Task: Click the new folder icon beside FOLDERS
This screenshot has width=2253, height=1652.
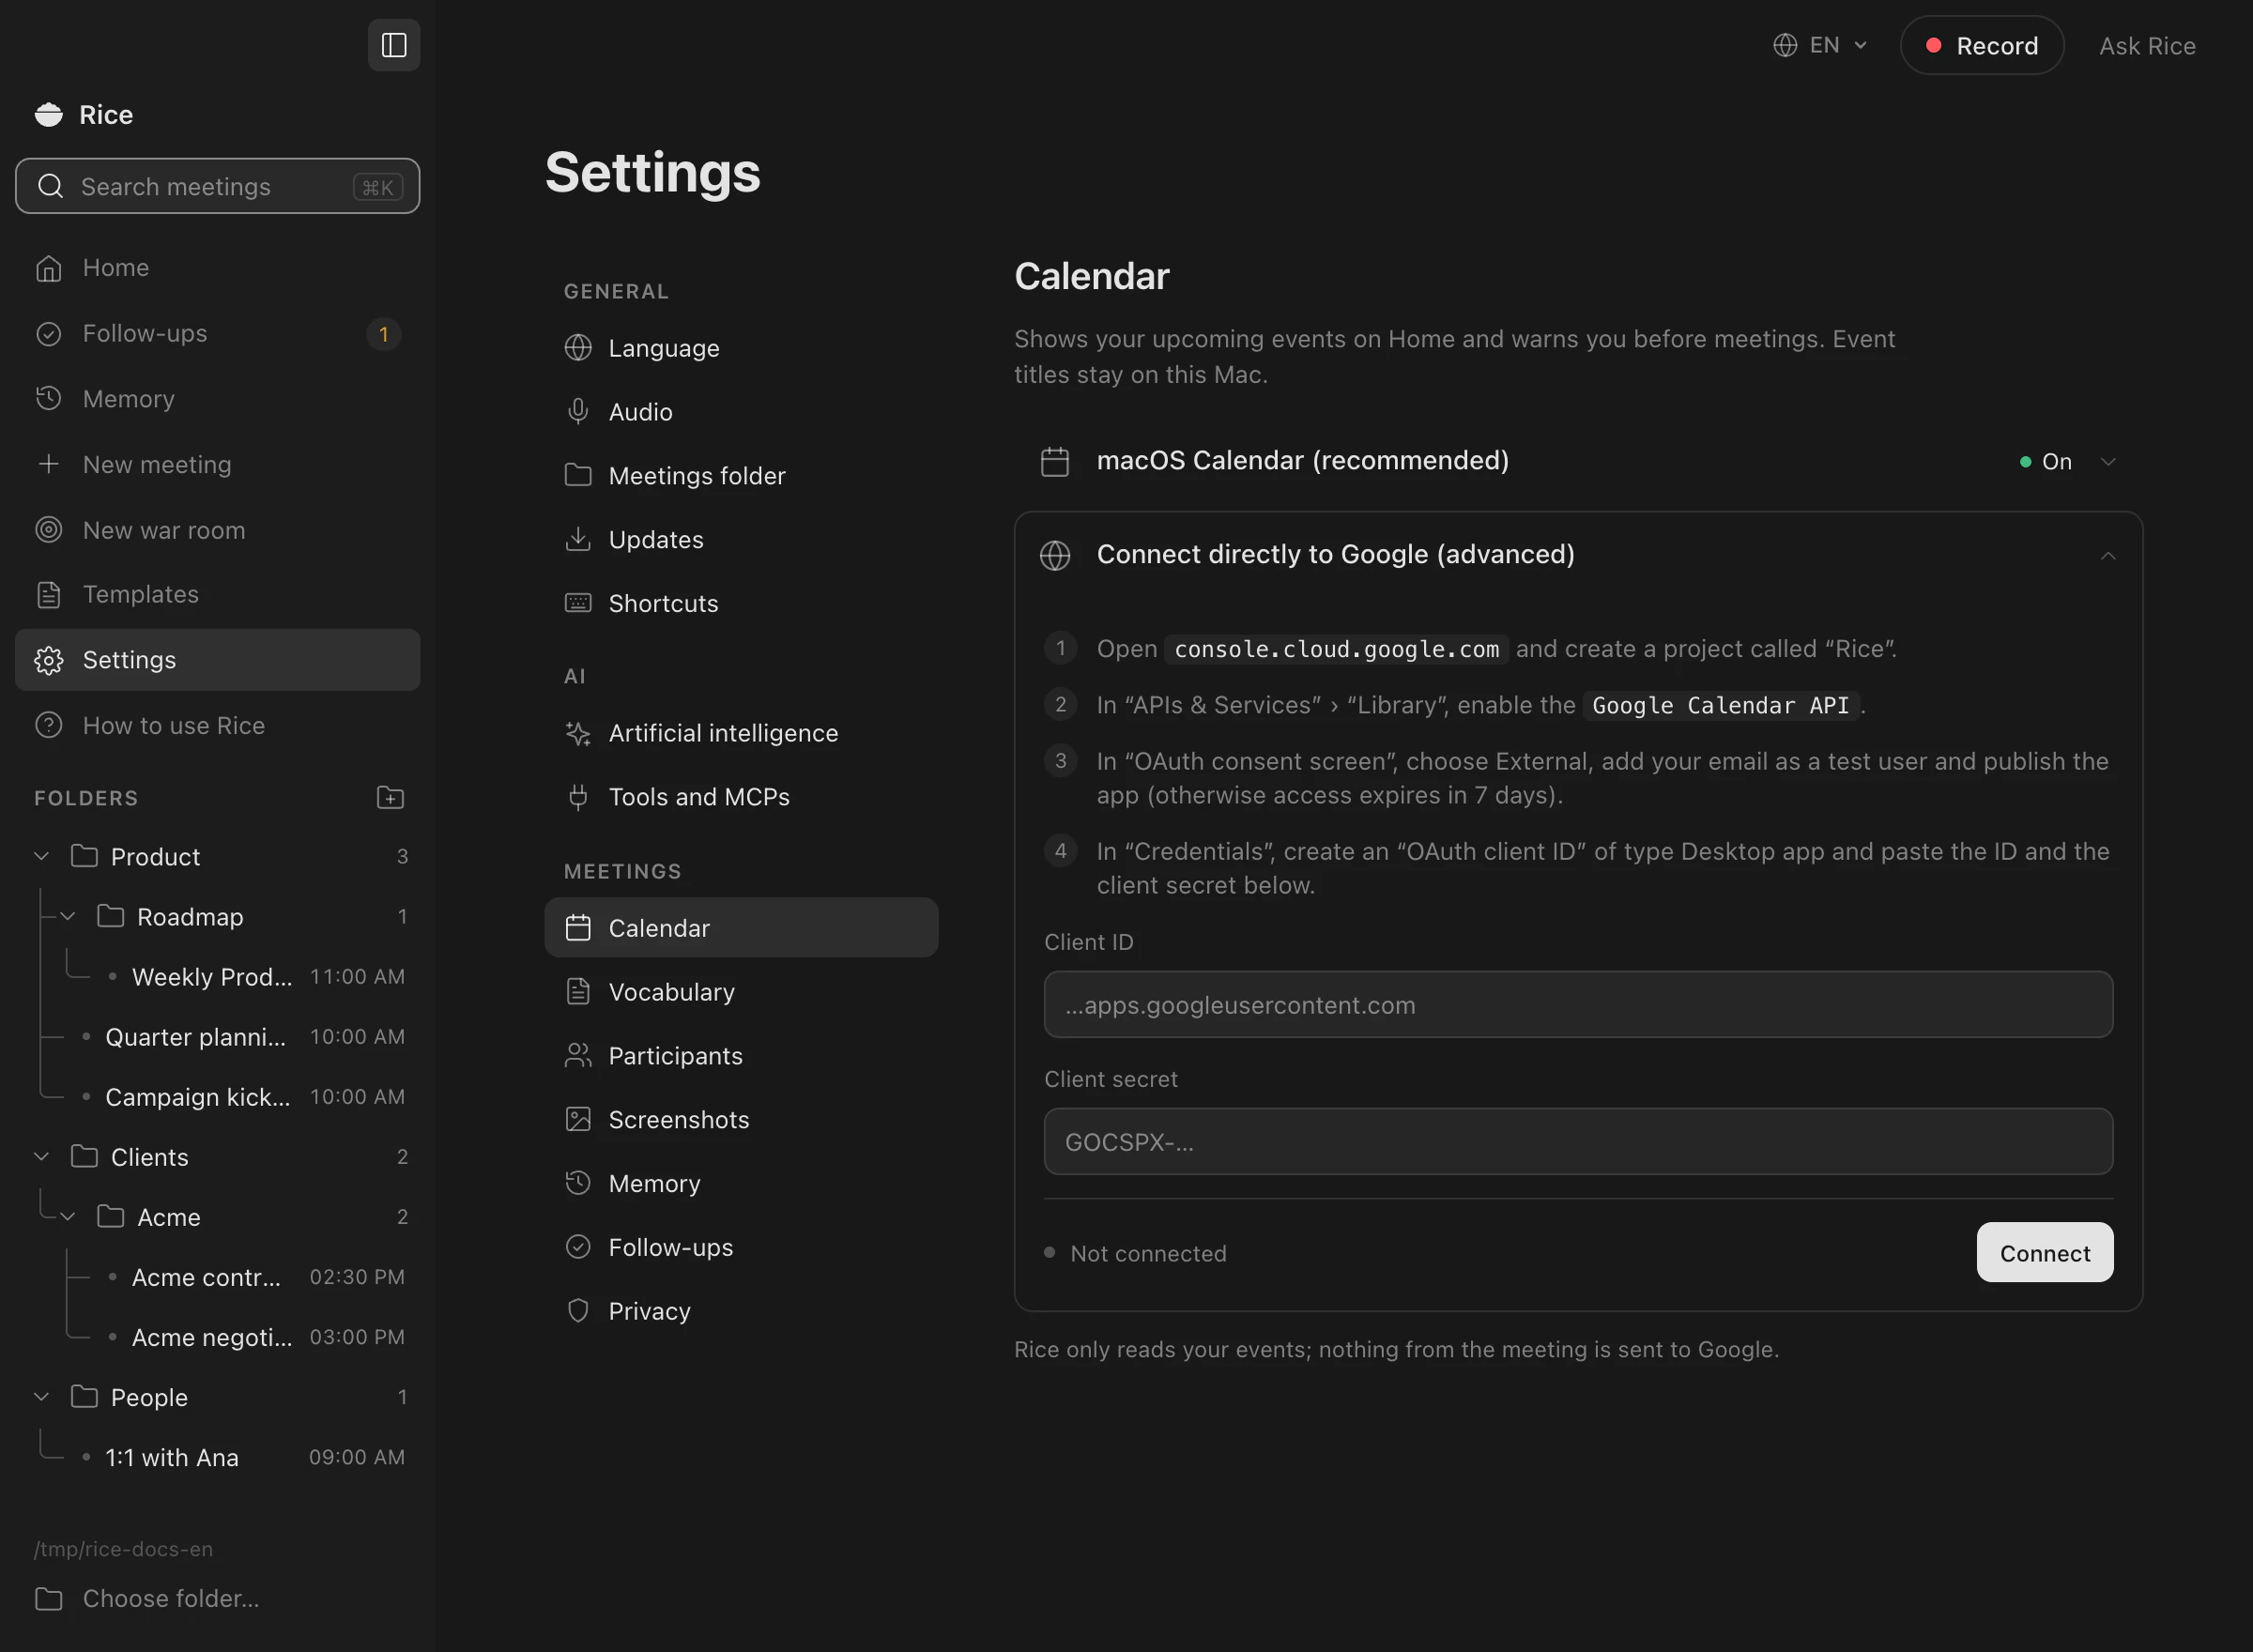Action: [390, 797]
